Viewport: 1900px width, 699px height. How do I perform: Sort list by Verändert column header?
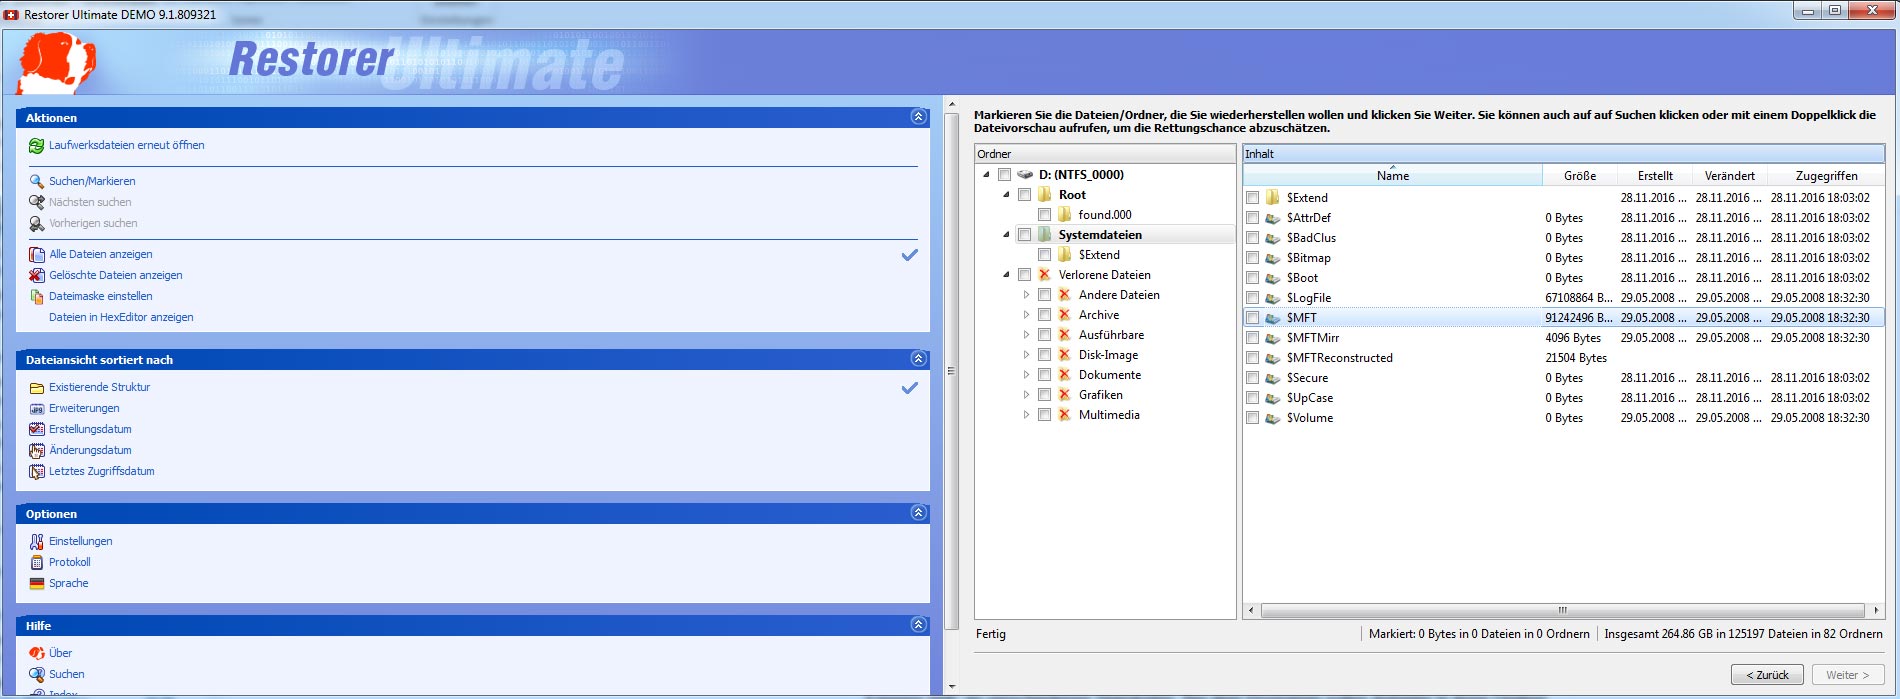pyautogui.click(x=1730, y=176)
